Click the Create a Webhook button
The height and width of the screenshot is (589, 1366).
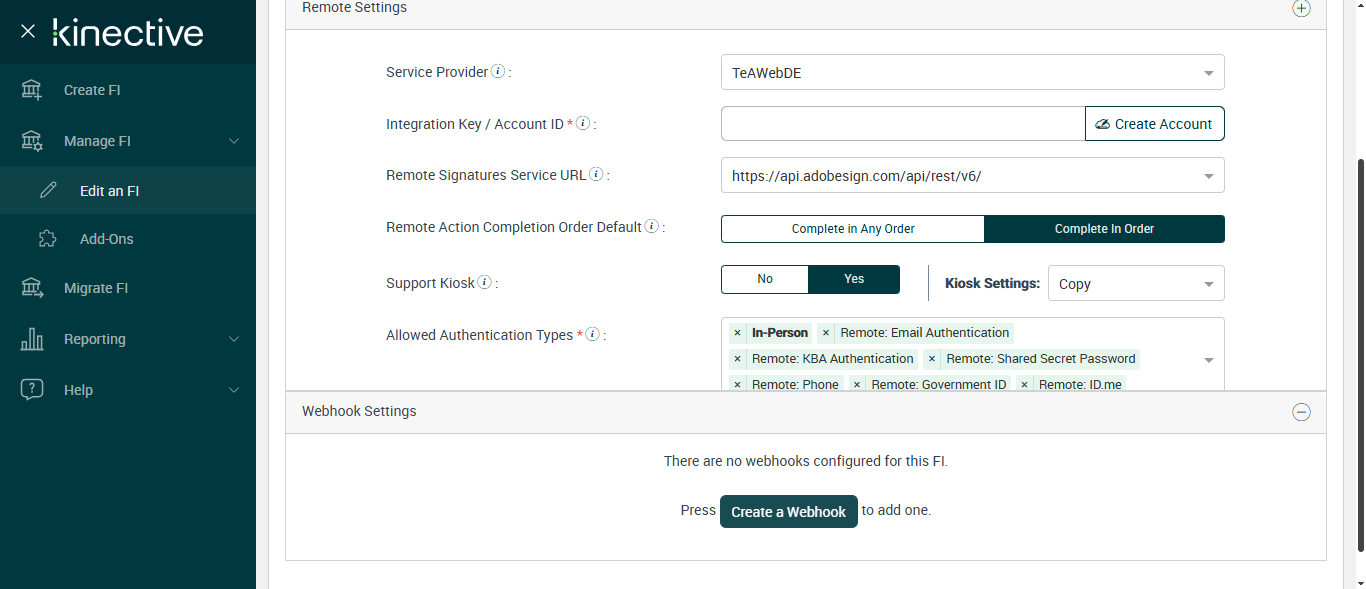[x=788, y=512]
